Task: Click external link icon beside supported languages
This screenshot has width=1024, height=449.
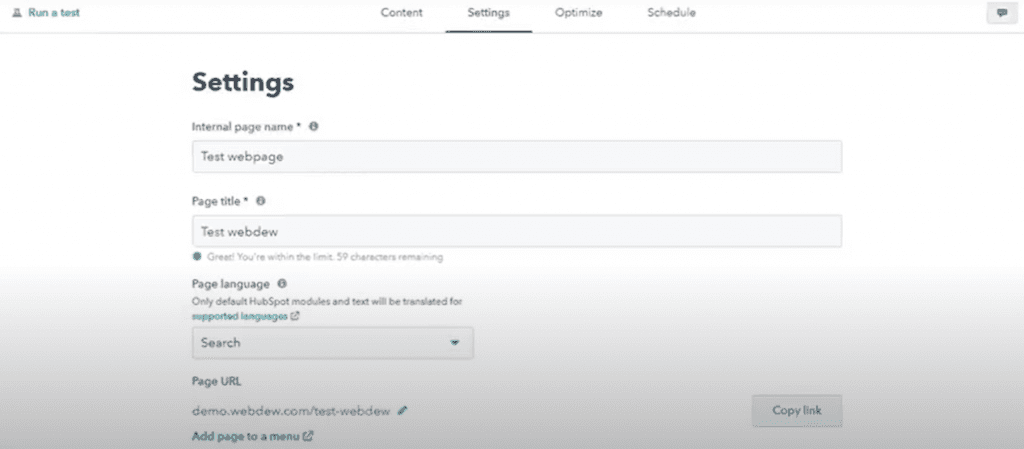Action: [x=295, y=316]
